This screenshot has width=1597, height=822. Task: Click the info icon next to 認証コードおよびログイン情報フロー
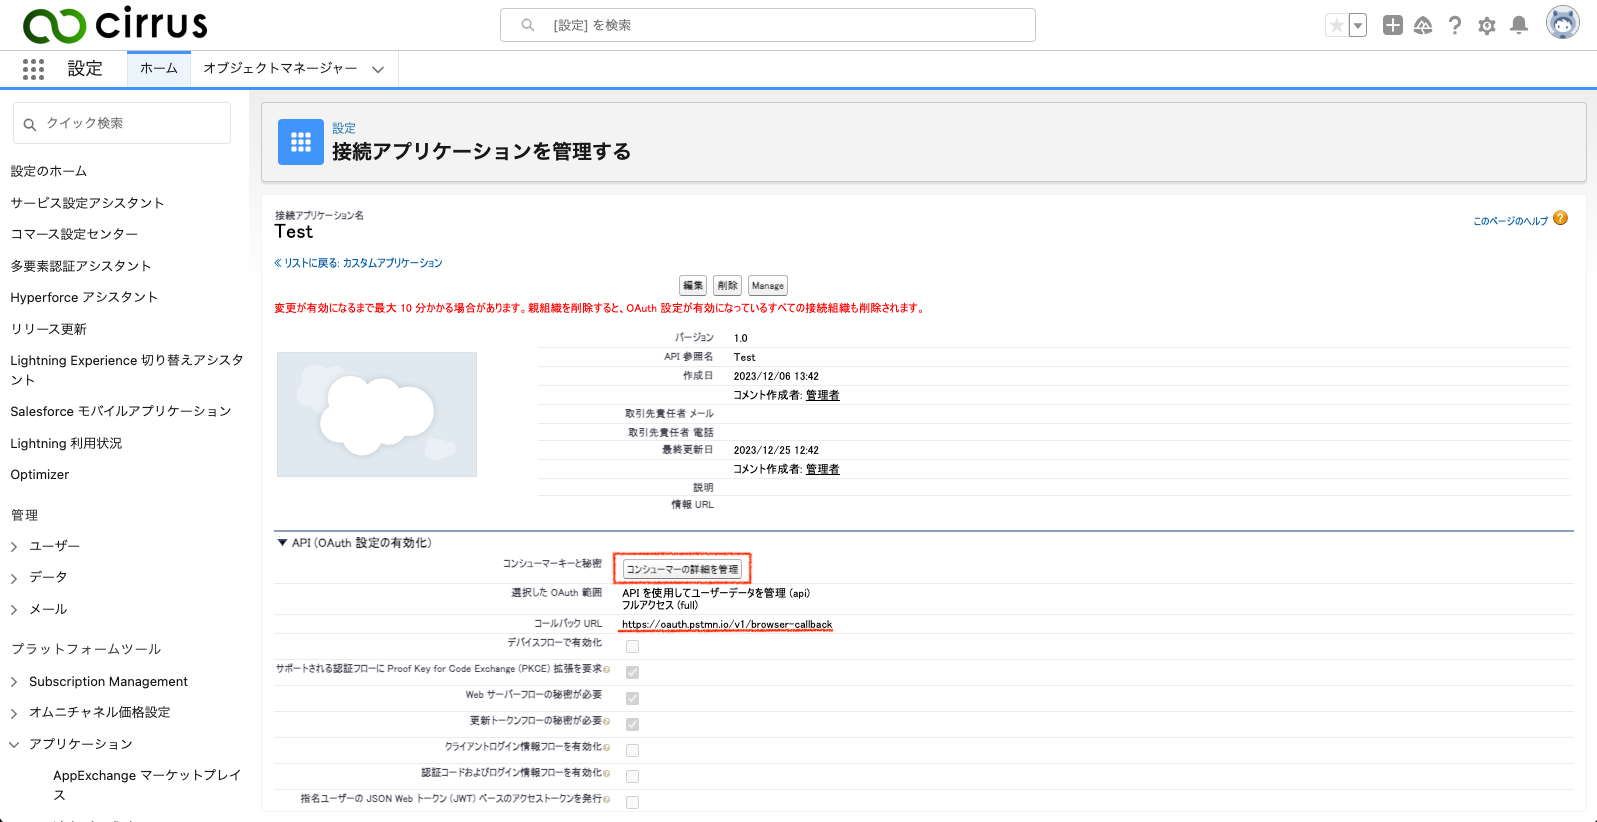pos(606,773)
